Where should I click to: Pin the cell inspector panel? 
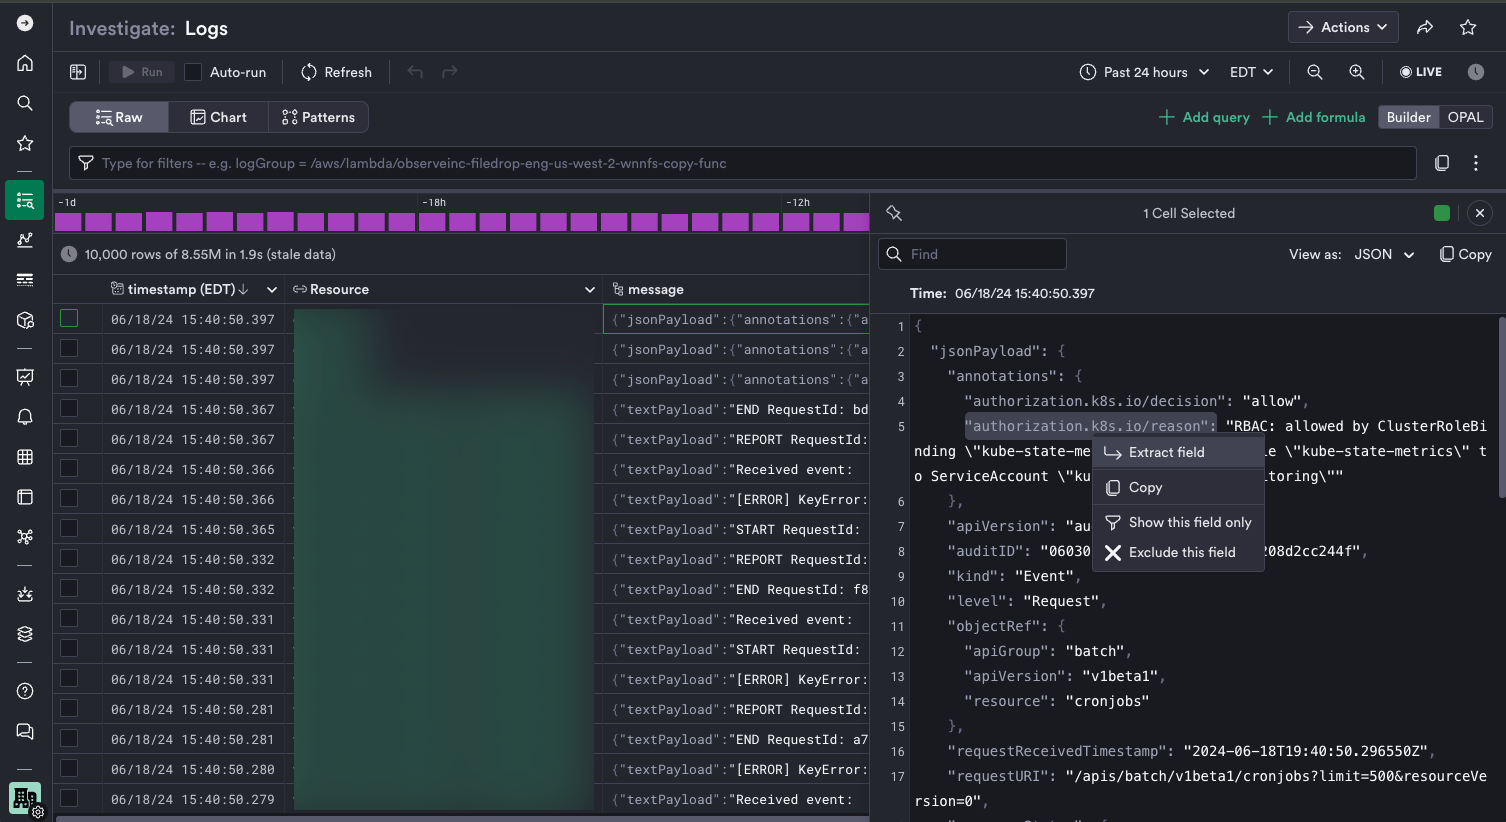click(894, 213)
